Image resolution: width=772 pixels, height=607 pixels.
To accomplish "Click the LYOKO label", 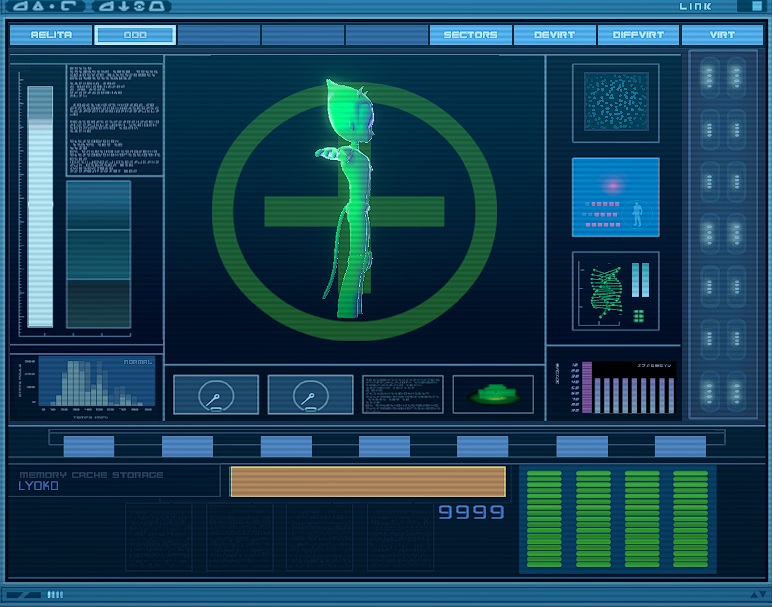I will (x=38, y=486).
